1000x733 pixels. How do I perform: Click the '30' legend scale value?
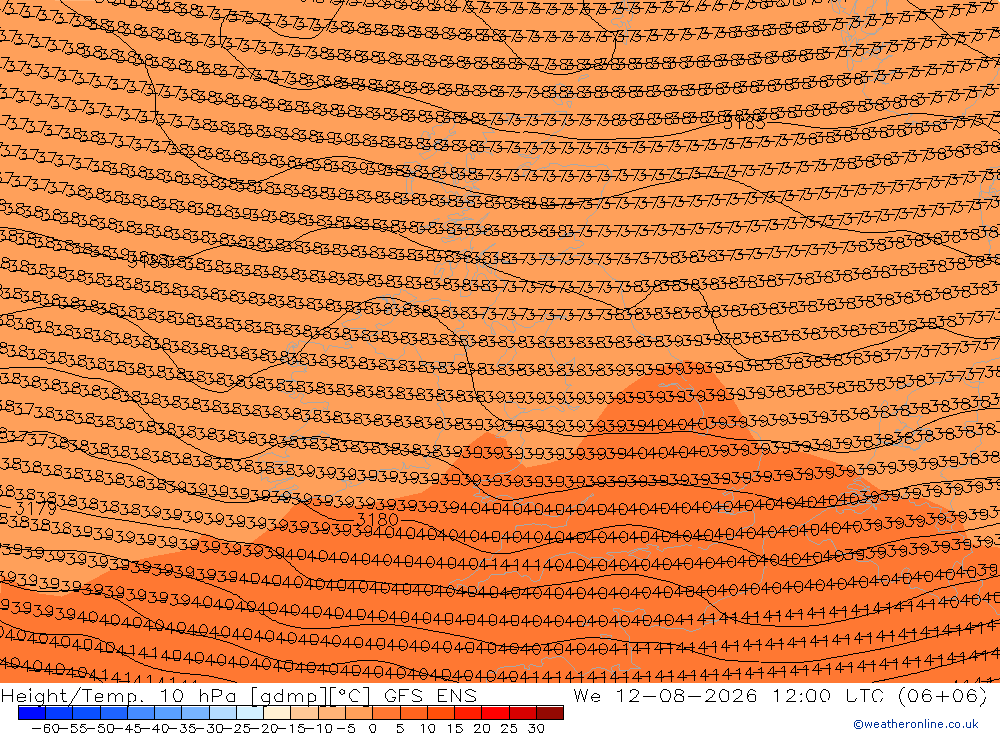(x=536, y=728)
